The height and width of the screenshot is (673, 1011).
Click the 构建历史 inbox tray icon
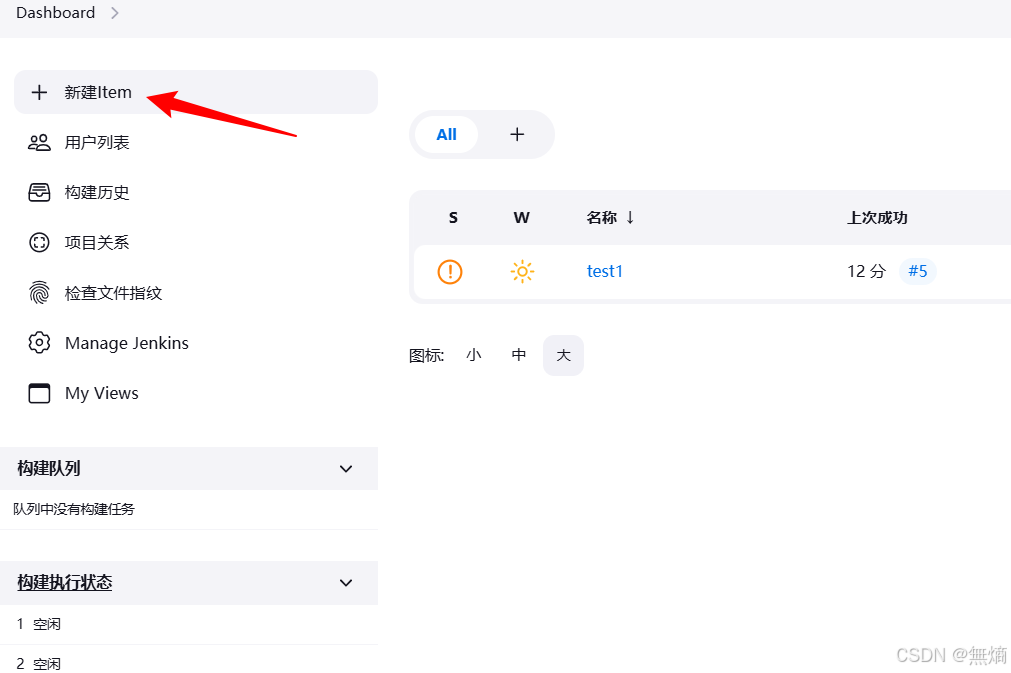39,193
